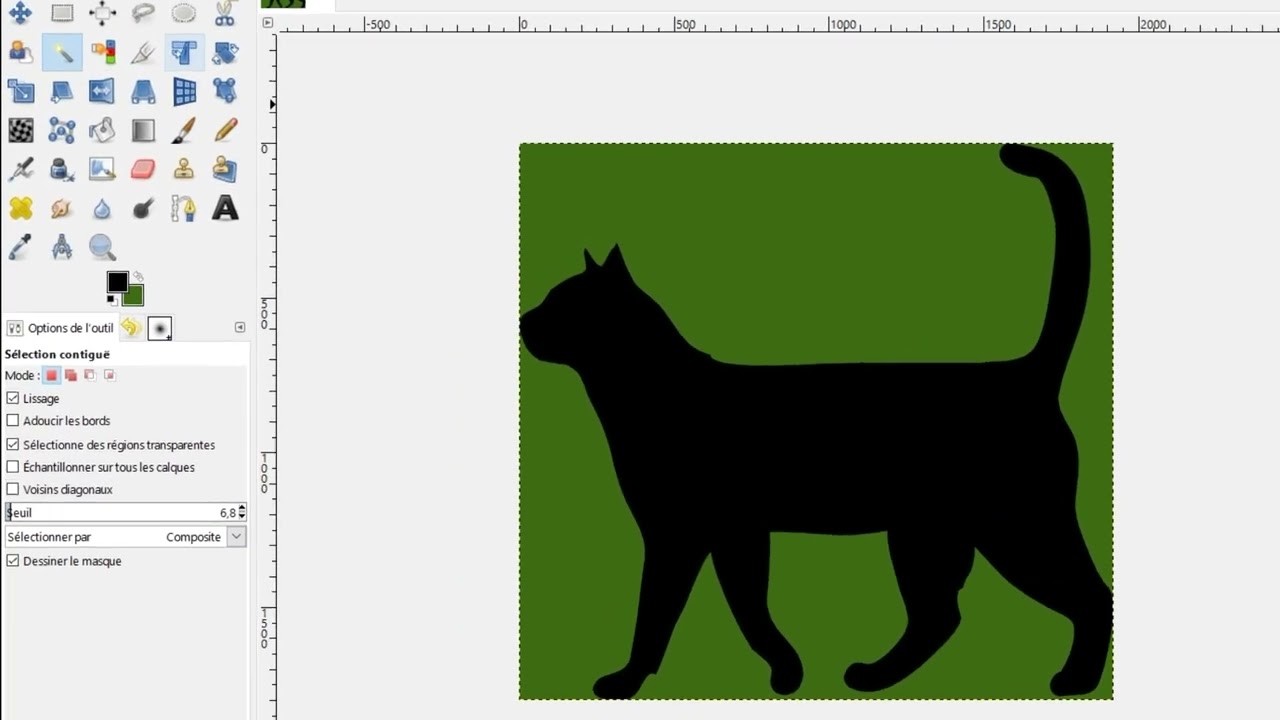The image size is (1280, 720).
Task: Reset colors to default black and white
Action: point(111,300)
